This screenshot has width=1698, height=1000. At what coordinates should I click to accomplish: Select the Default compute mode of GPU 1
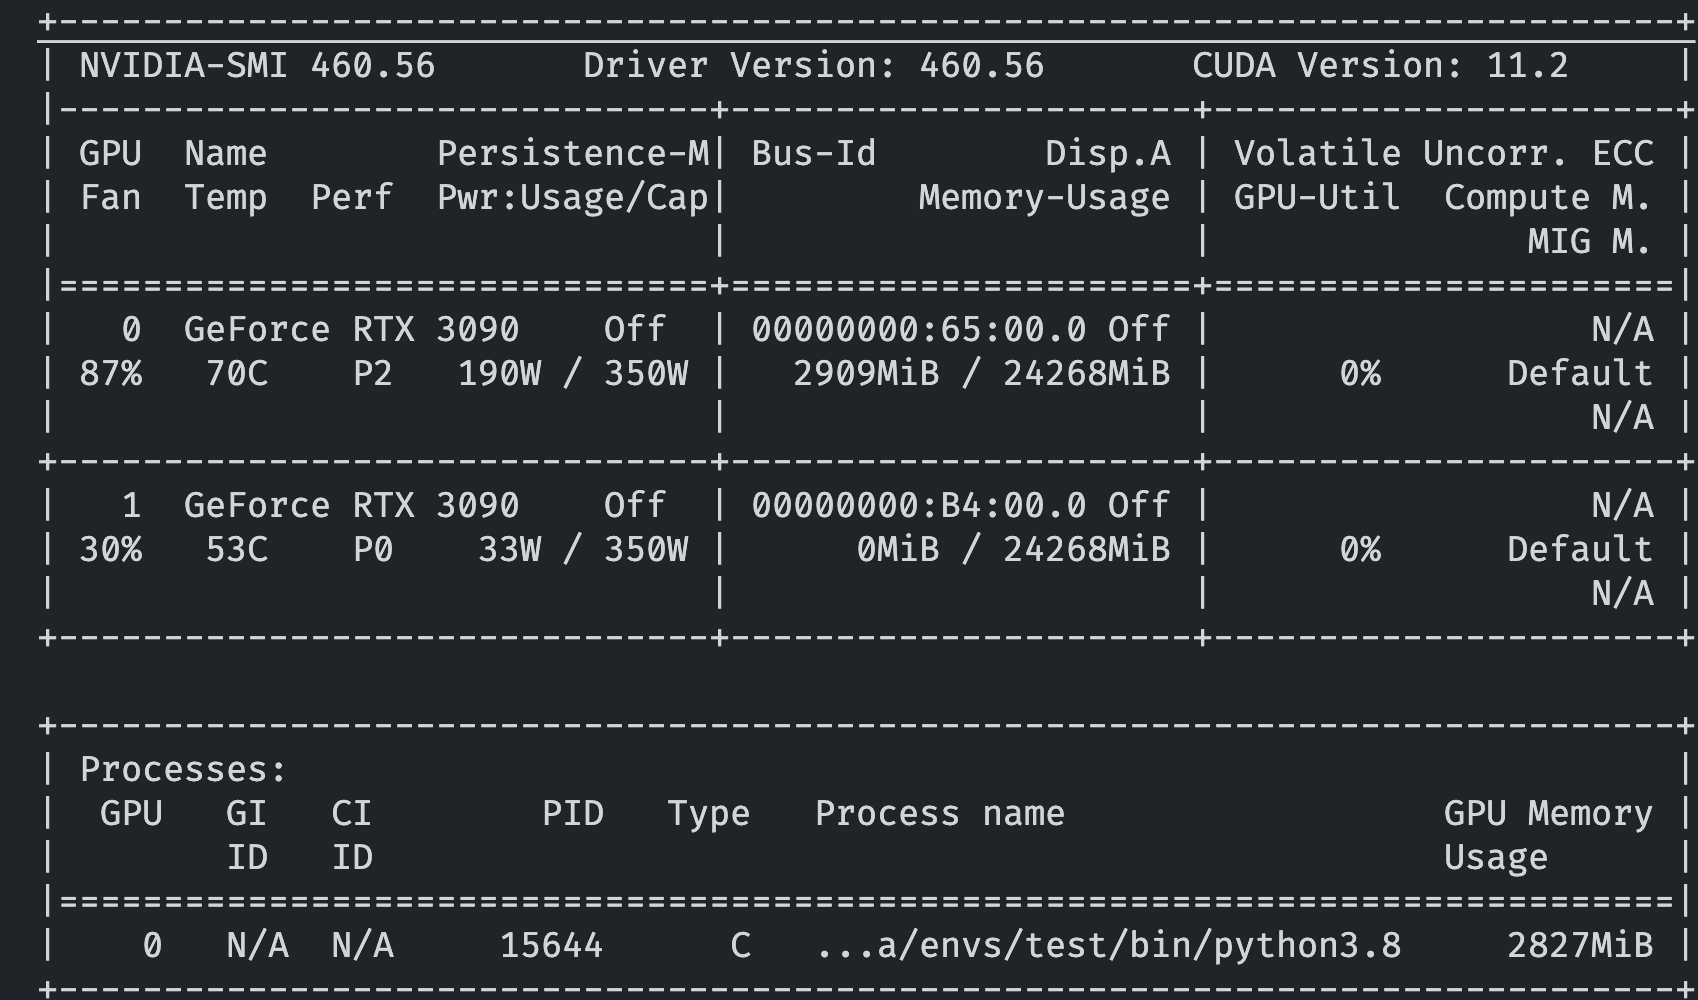point(1580,547)
